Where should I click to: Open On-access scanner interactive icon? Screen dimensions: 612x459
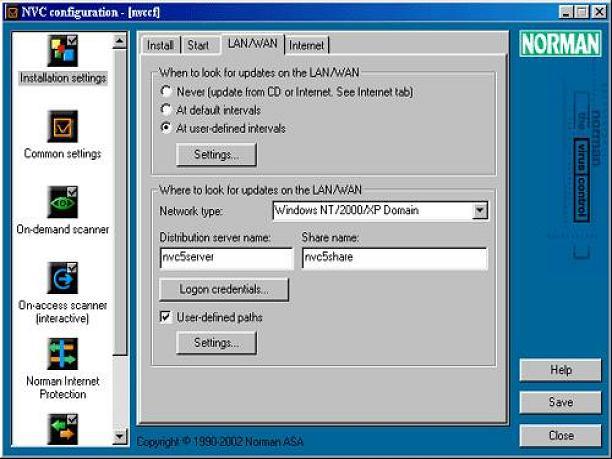pyautogui.click(x=62, y=278)
